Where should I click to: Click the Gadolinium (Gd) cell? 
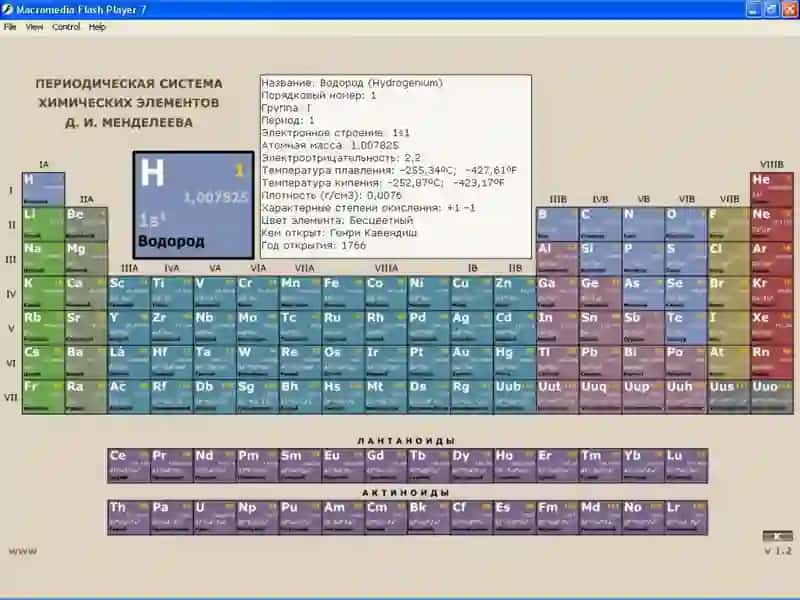pos(386,466)
